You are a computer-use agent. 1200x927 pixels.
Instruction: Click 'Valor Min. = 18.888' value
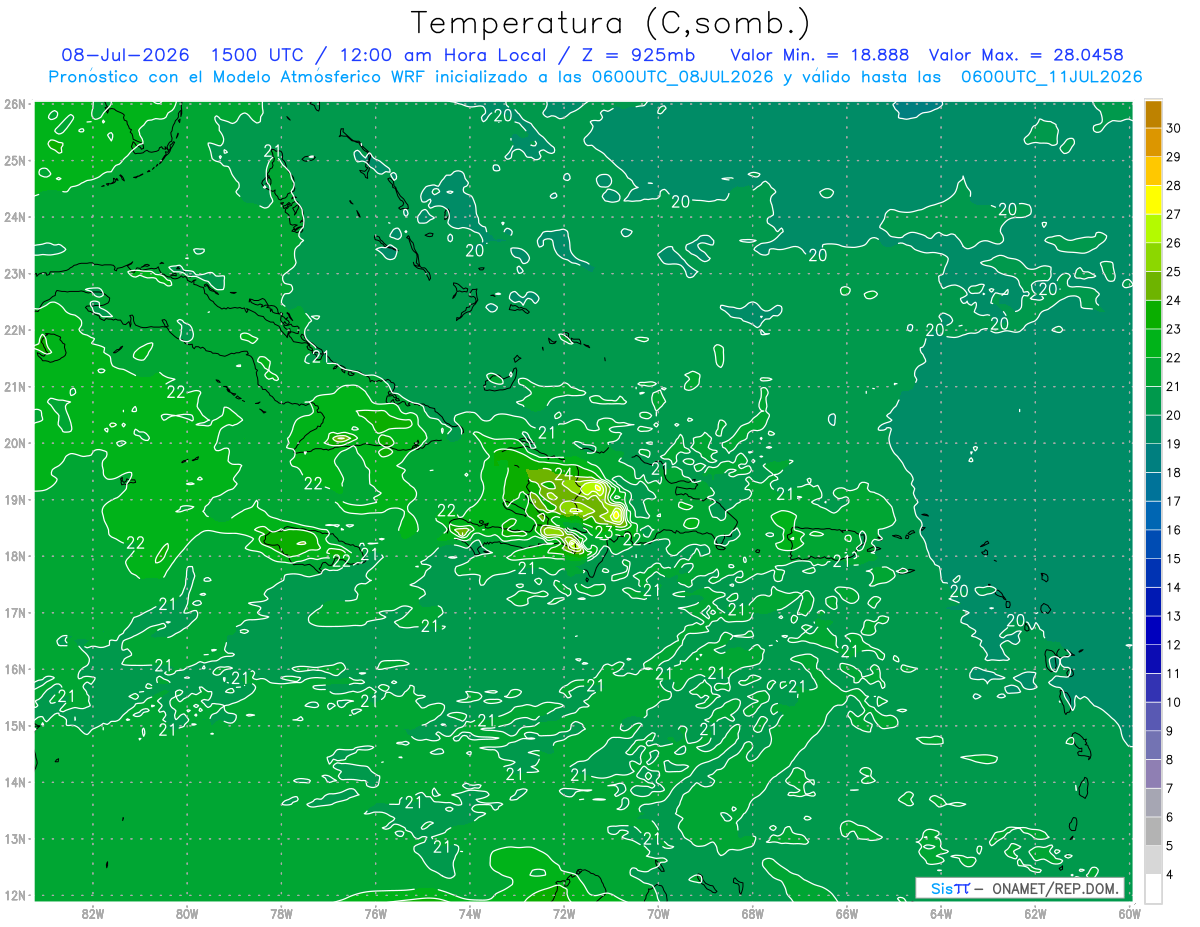point(819,55)
